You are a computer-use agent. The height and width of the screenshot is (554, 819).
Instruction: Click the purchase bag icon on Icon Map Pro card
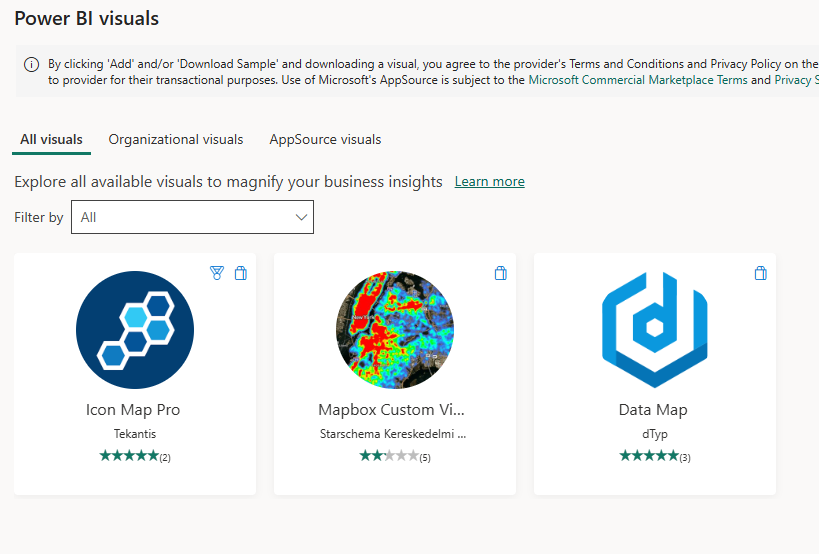click(x=240, y=273)
